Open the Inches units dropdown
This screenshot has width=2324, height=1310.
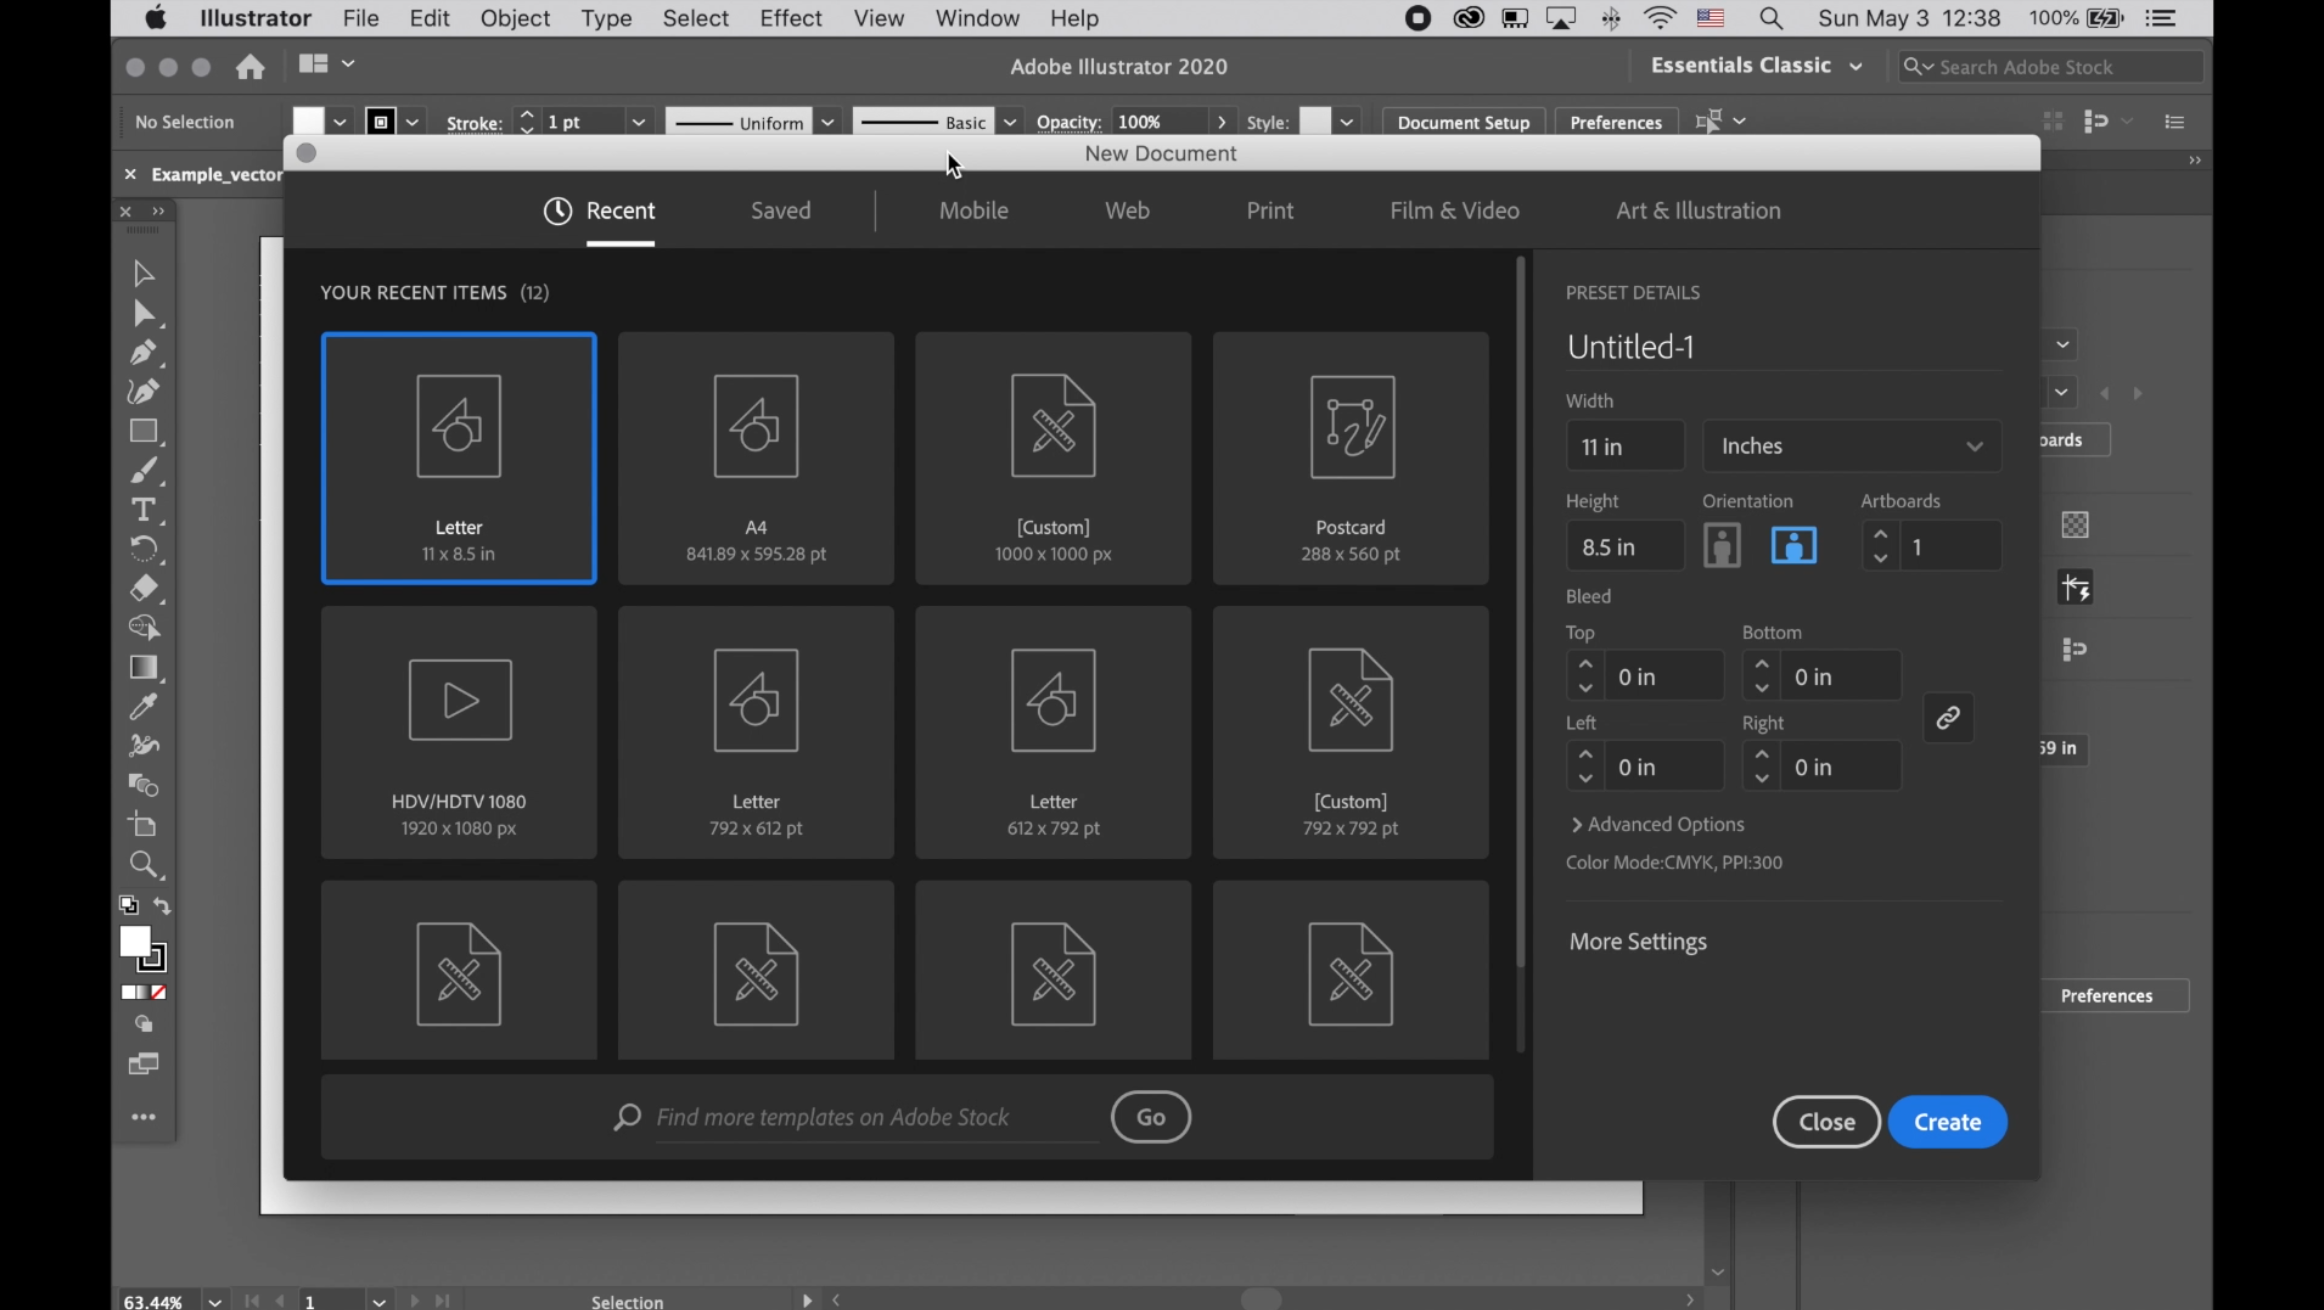pyautogui.click(x=1851, y=446)
